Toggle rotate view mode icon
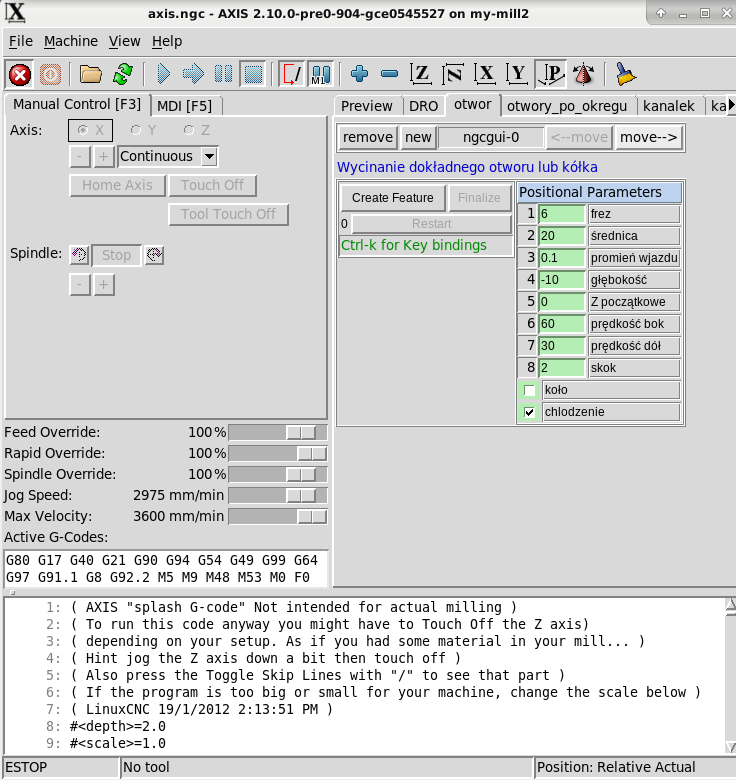Image resolution: width=736 pixels, height=780 pixels. [x=584, y=75]
